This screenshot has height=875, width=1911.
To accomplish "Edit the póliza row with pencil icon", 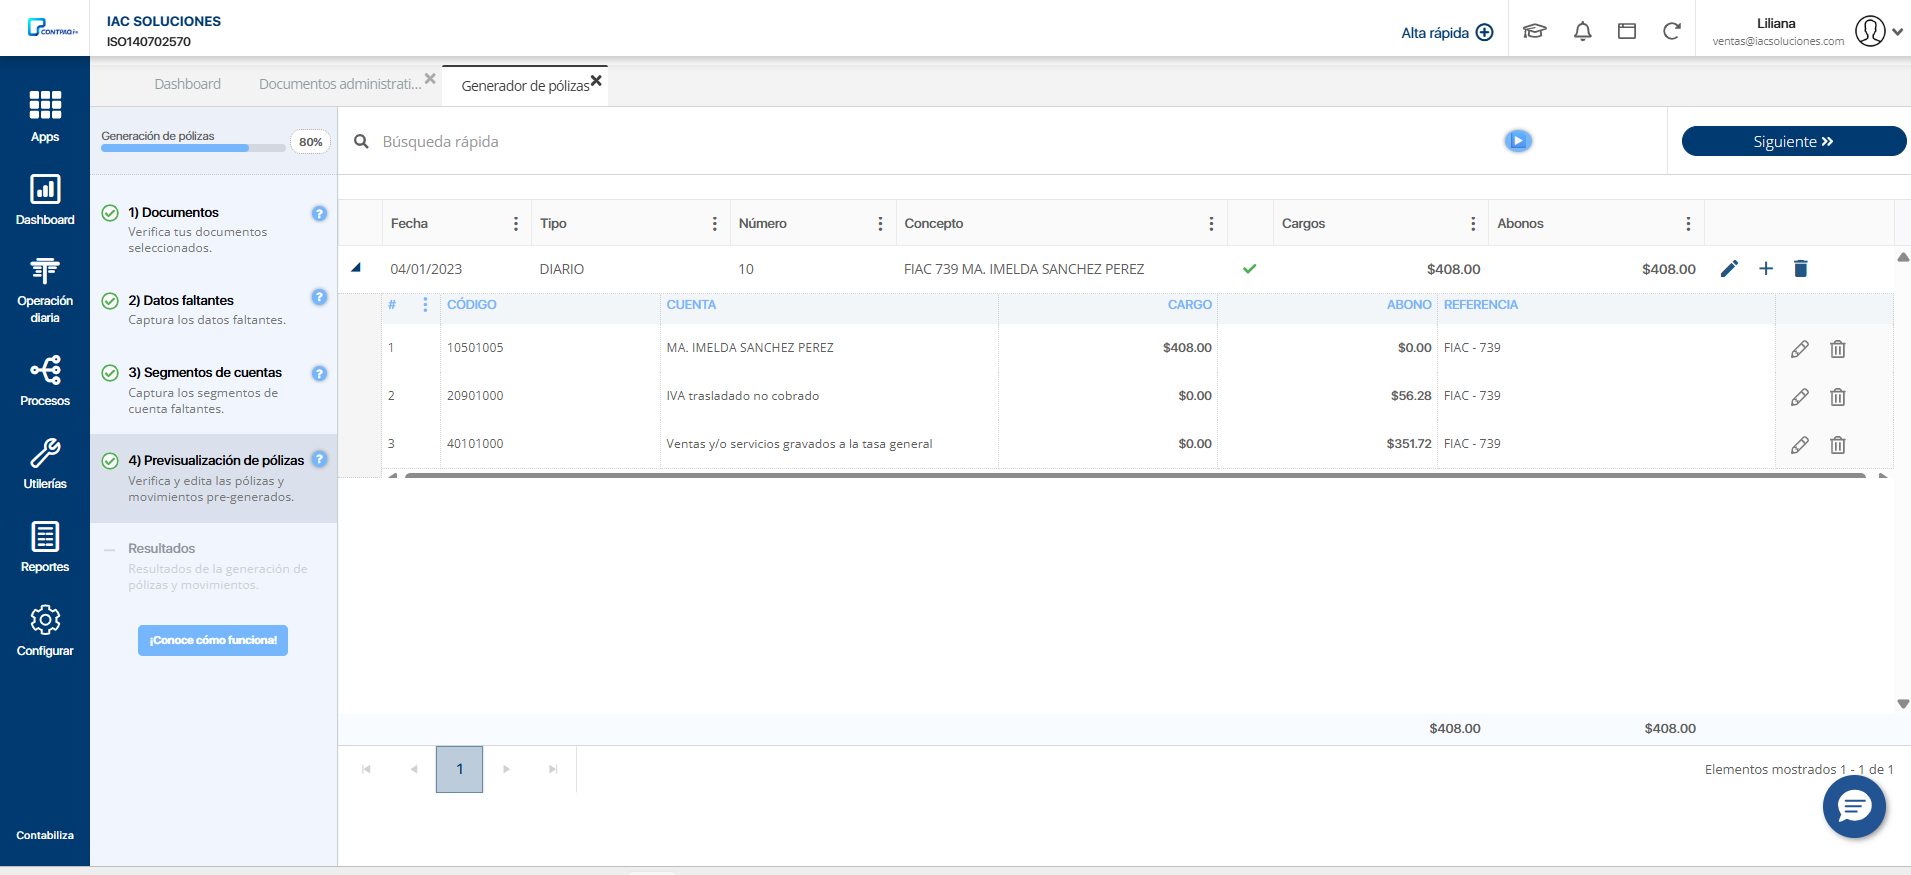I will [1729, 268].
